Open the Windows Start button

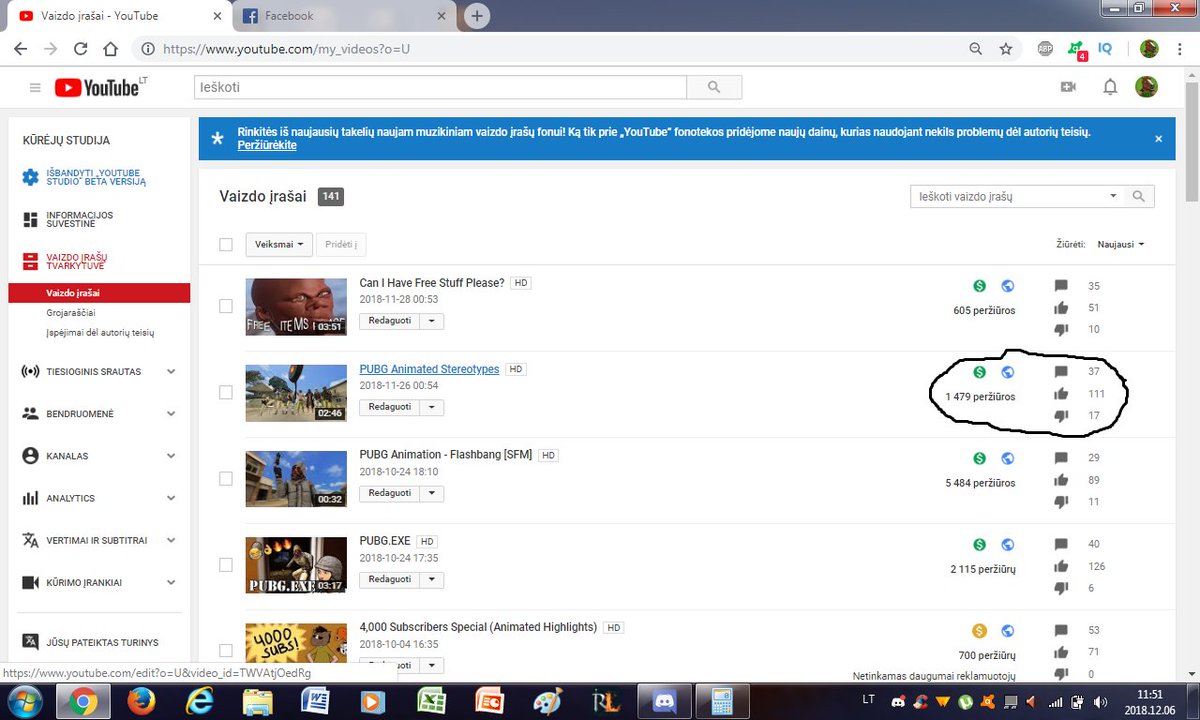coord(24,701)
